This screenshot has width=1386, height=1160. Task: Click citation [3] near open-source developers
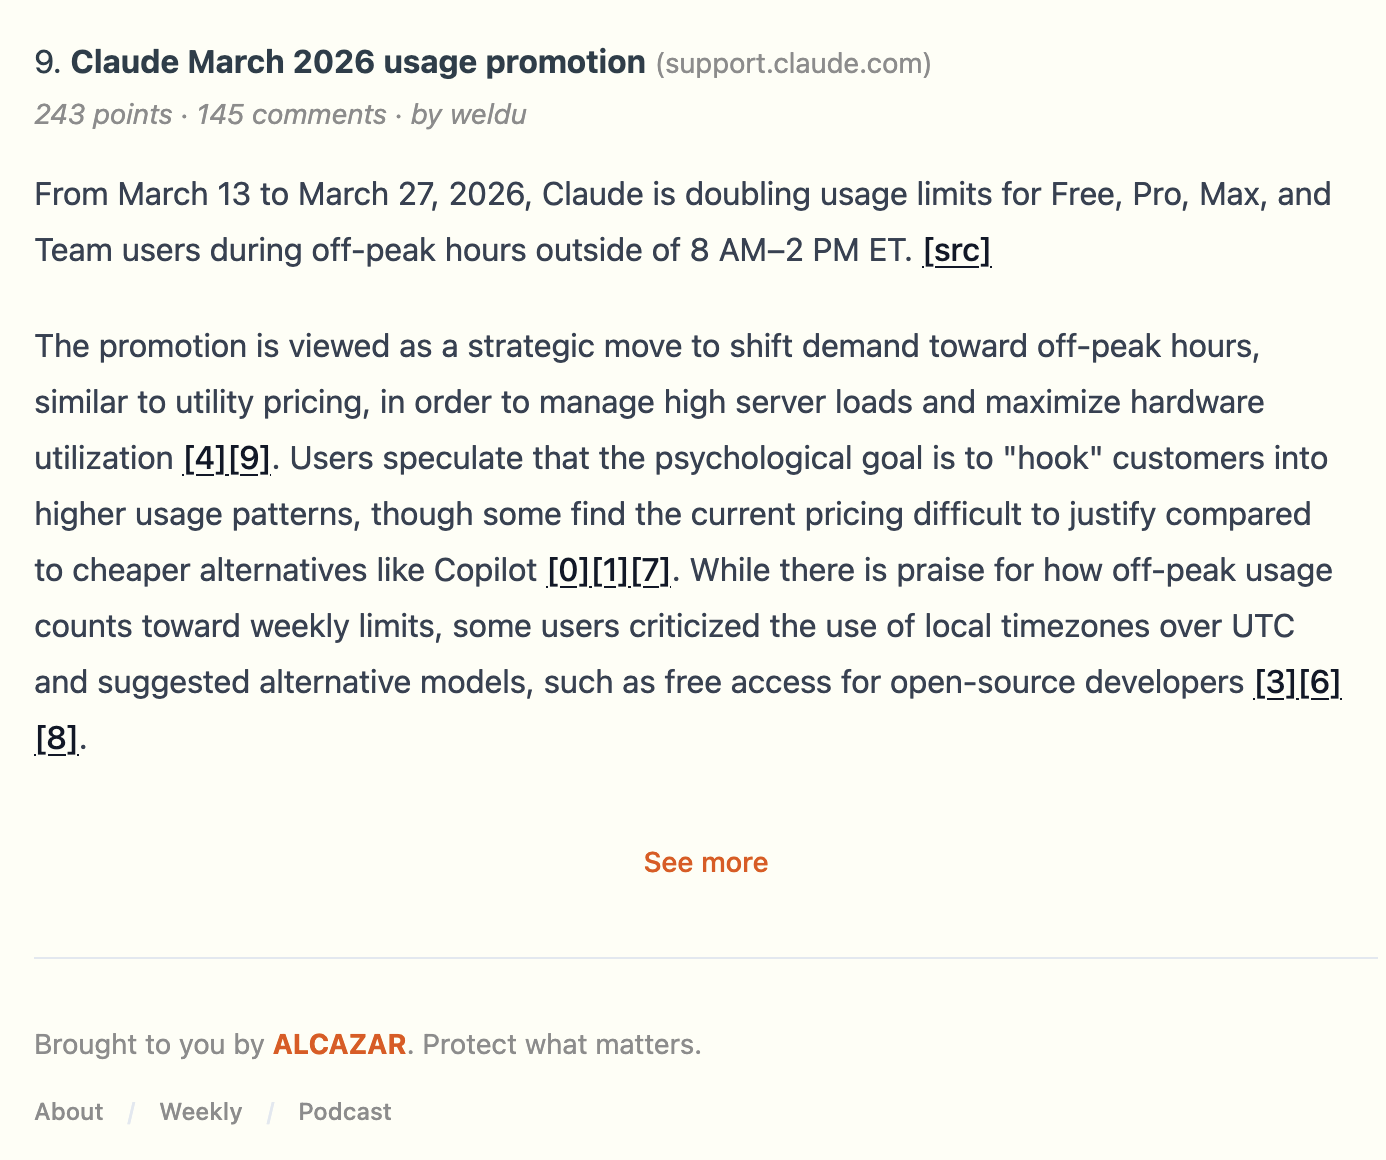coord(1275,683)
